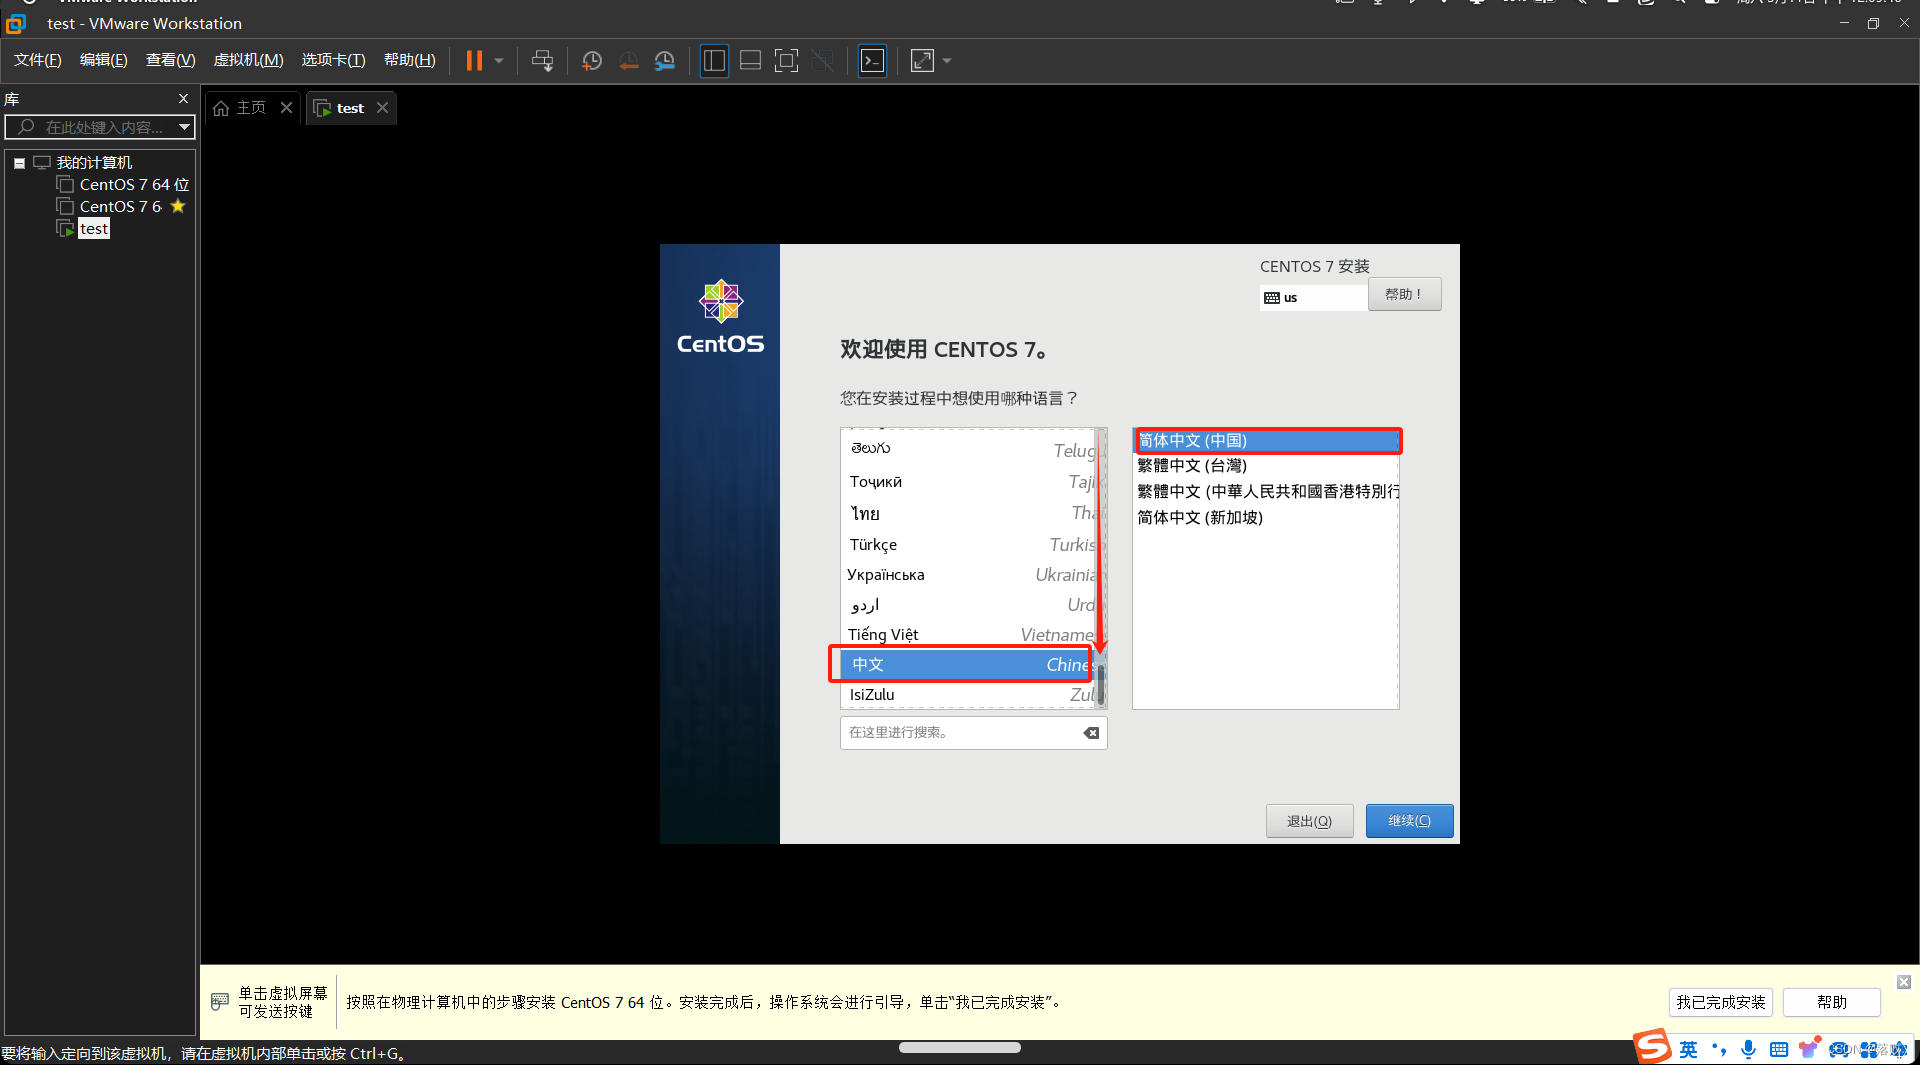Click the 我已完成安装 button
The height and width of the screenshot is (1065, 1920).
(1720, 1002)
